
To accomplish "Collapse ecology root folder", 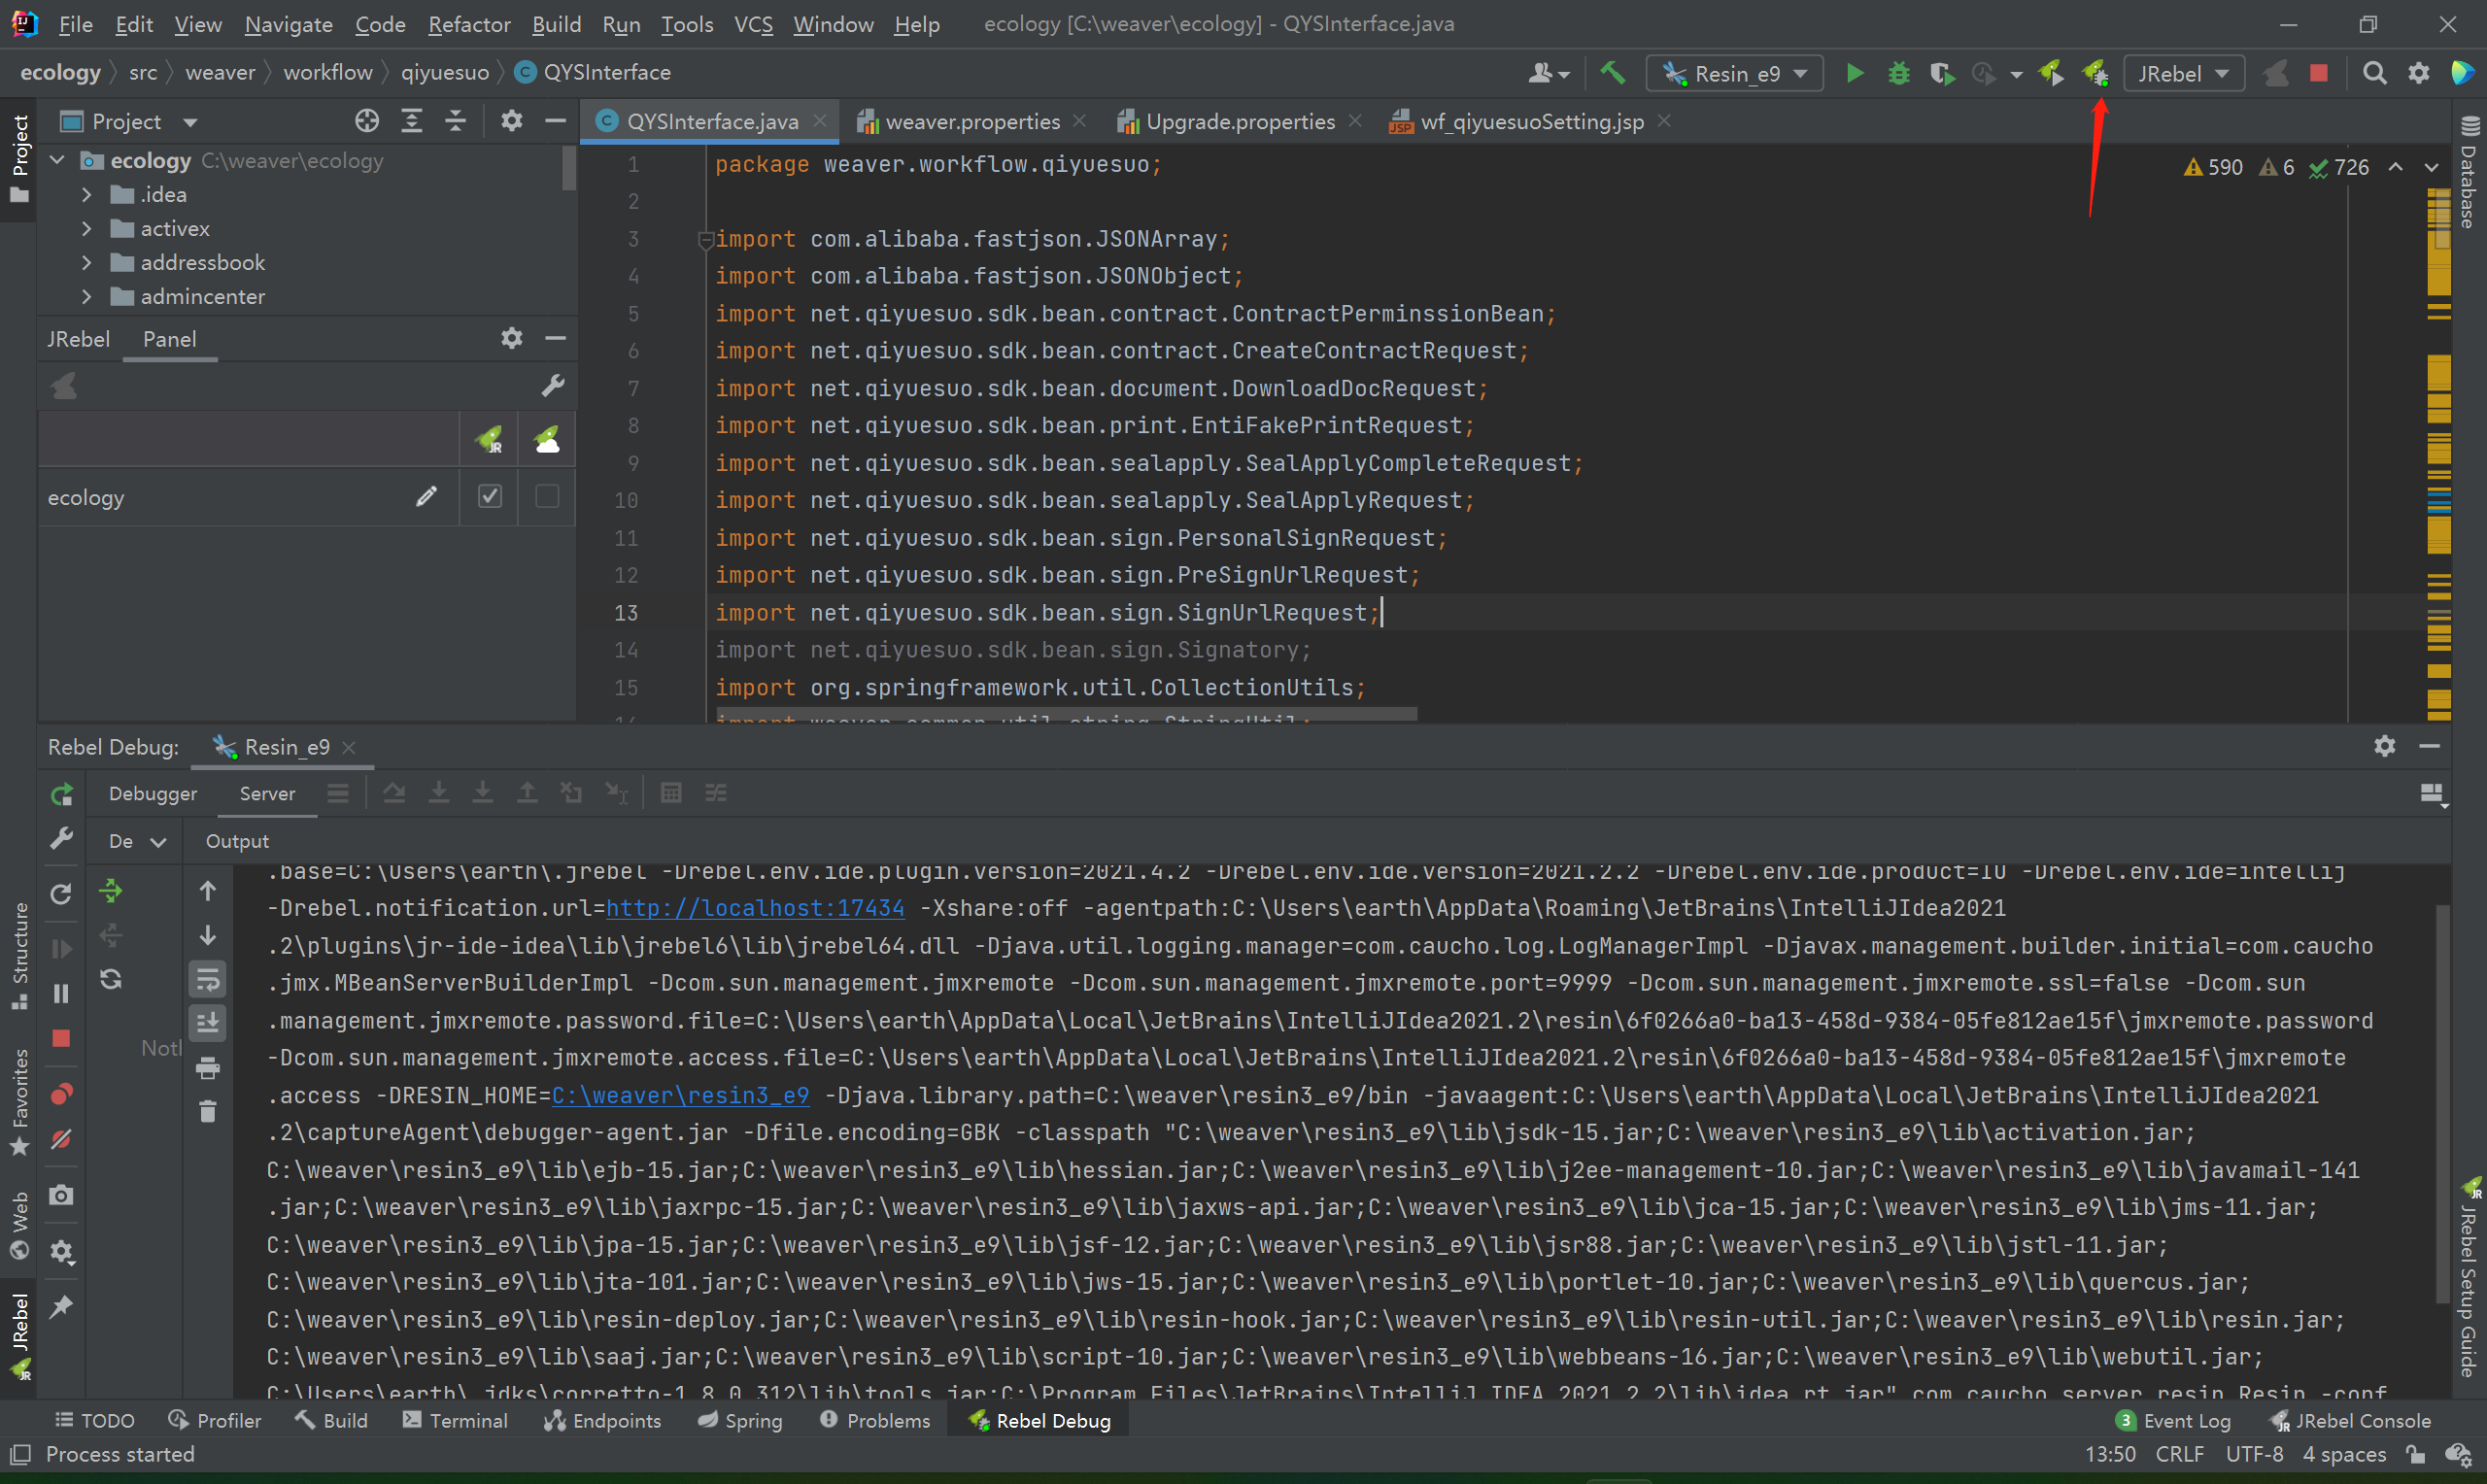I will tap(57, 160).
